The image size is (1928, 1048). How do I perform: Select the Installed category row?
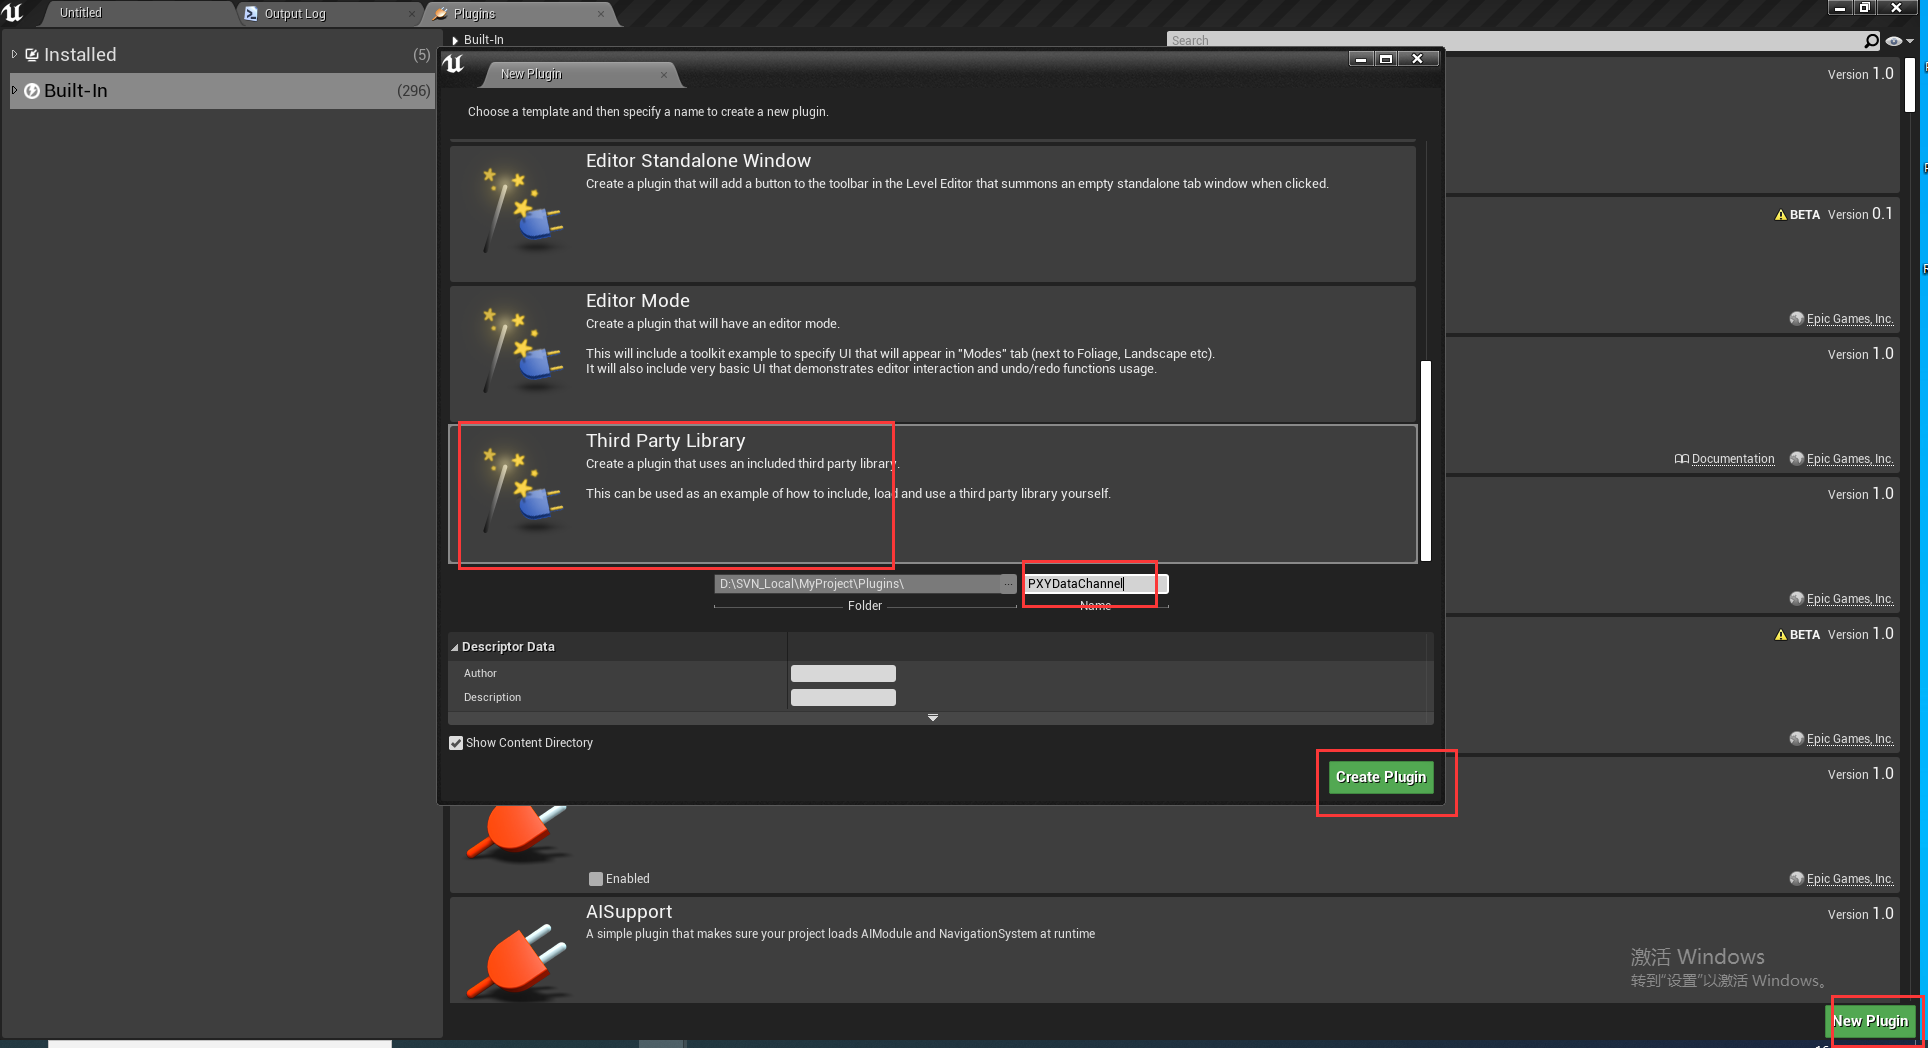tap(221, 55)
